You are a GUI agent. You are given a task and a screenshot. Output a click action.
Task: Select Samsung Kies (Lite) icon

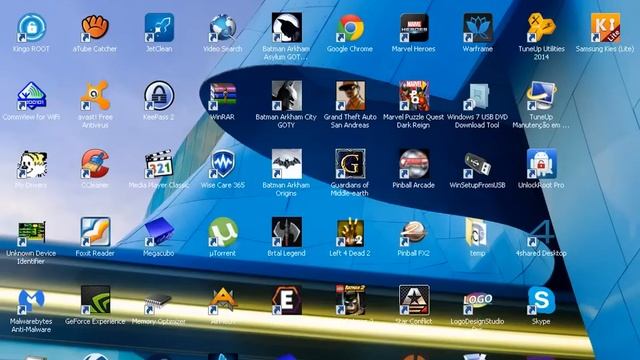[605, 28]
